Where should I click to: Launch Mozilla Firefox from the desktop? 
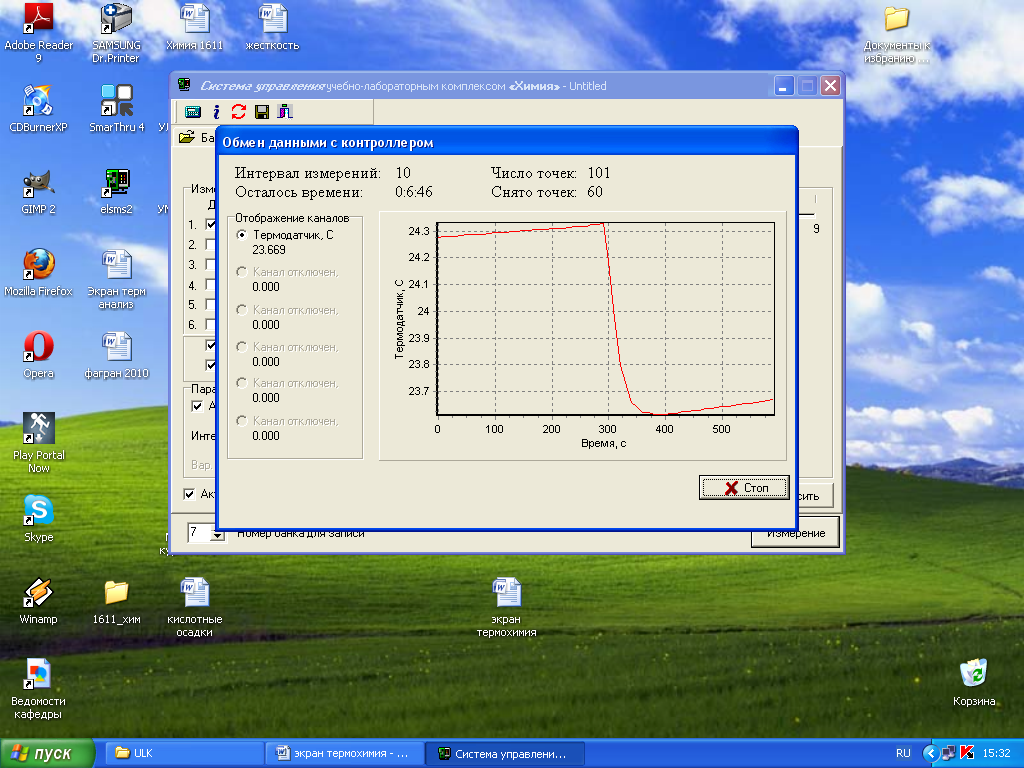click(x=38, y=273)
